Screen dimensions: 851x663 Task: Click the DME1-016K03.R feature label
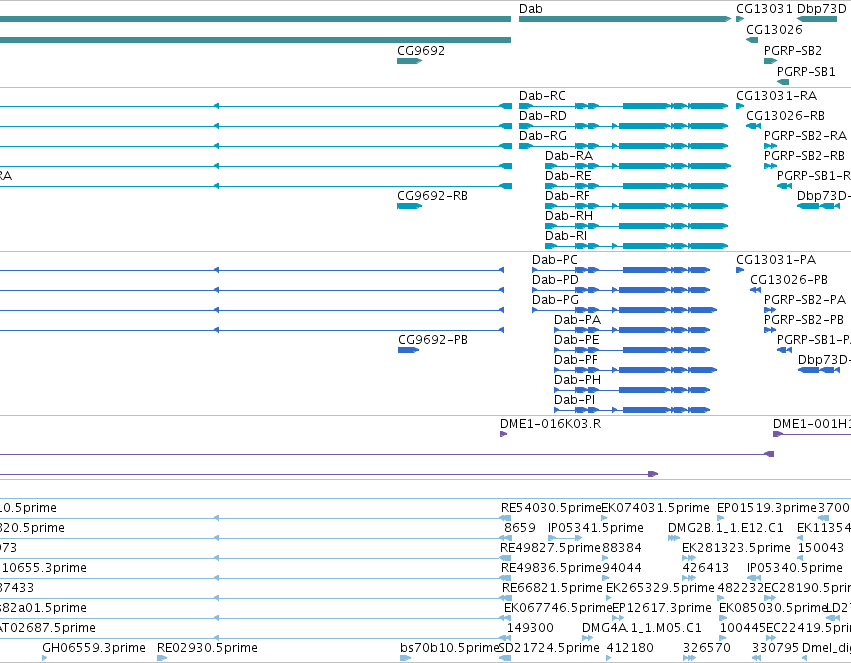point(550,423)
